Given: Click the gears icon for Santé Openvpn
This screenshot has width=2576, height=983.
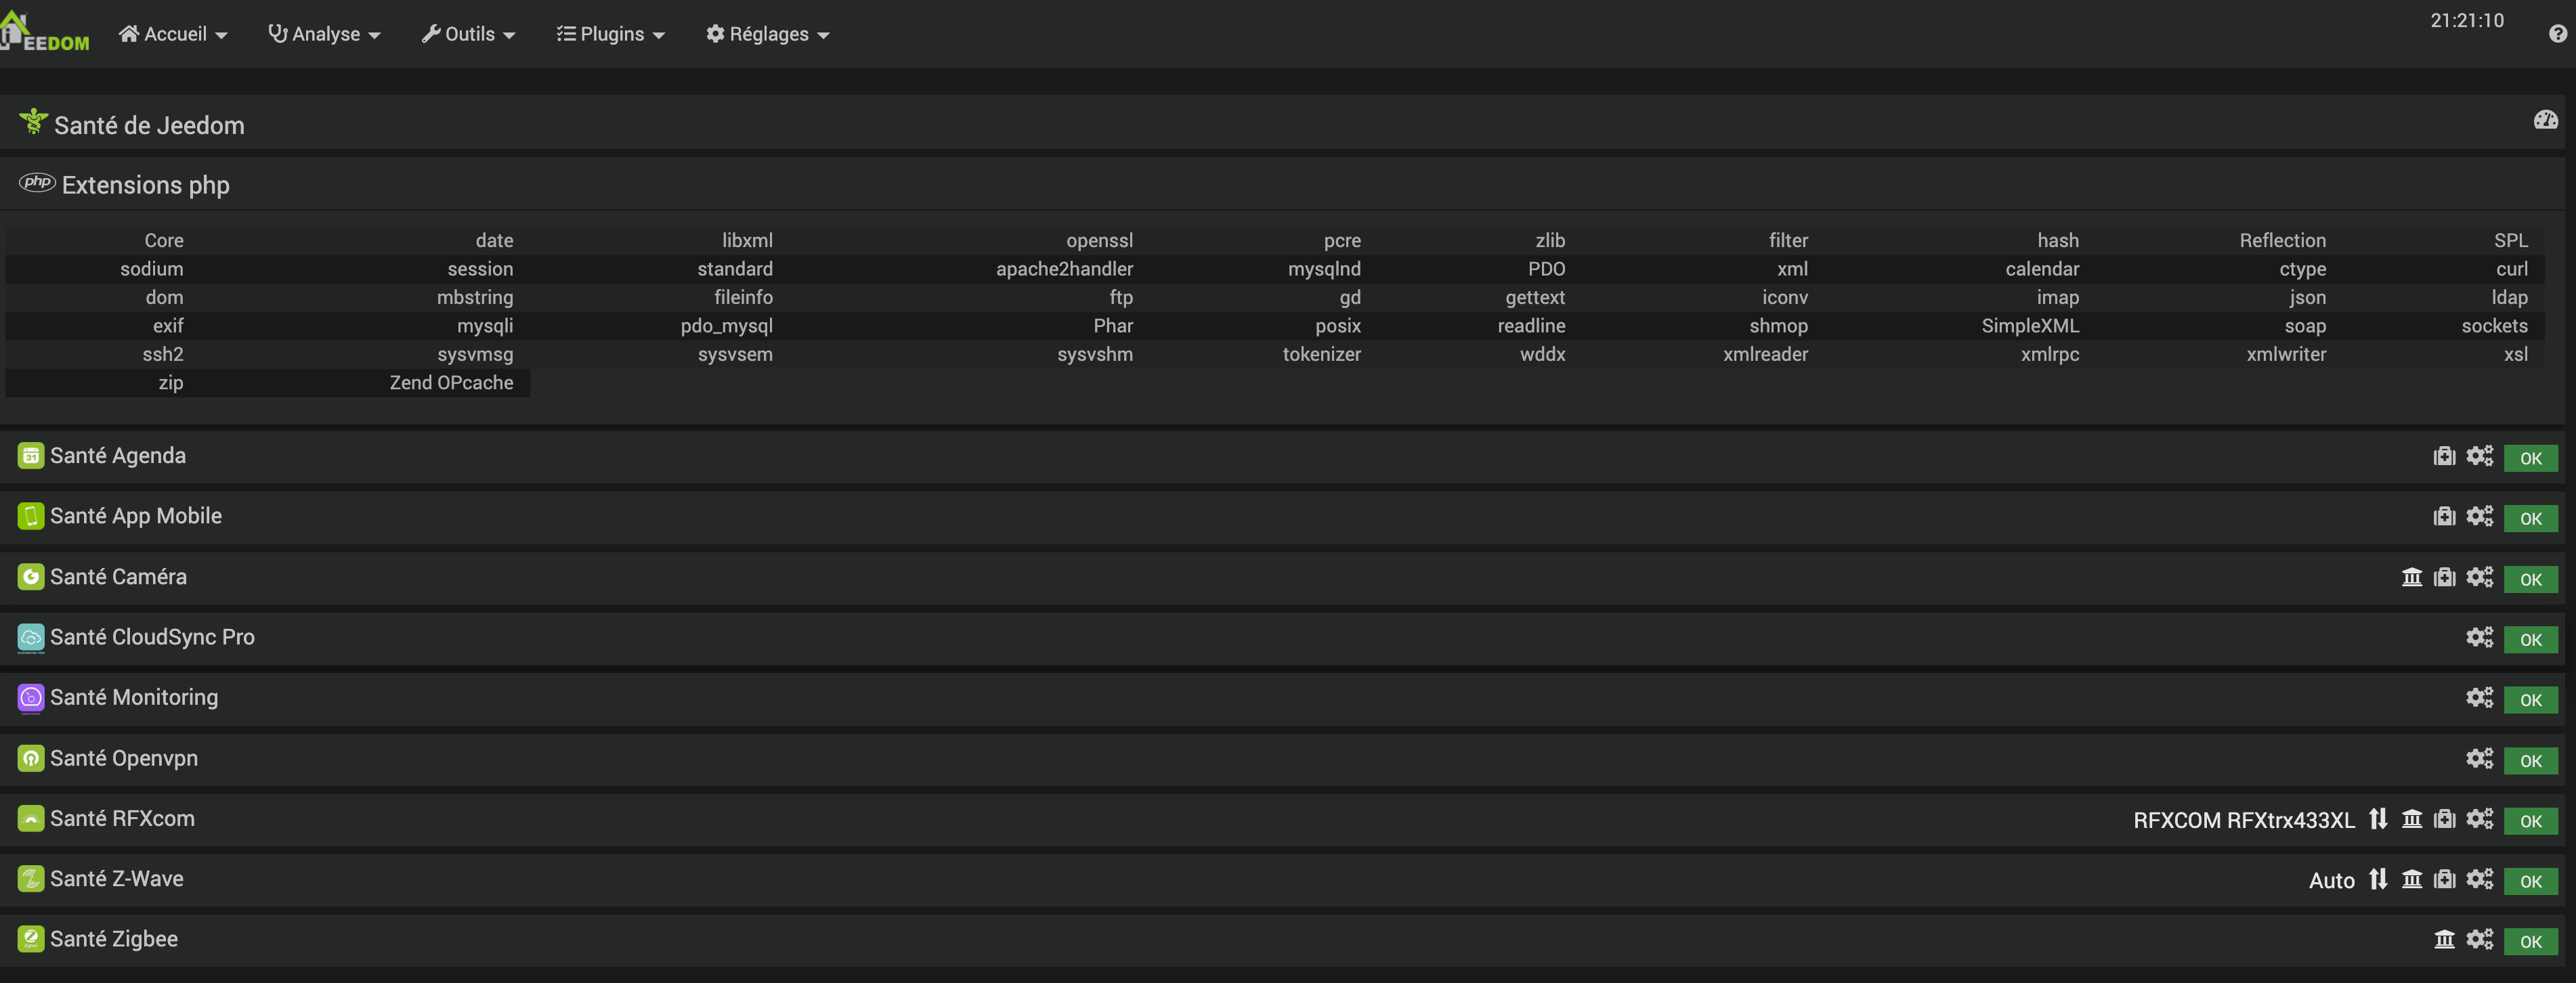Looking at the screenshot, I should (x=2479, y=759).
